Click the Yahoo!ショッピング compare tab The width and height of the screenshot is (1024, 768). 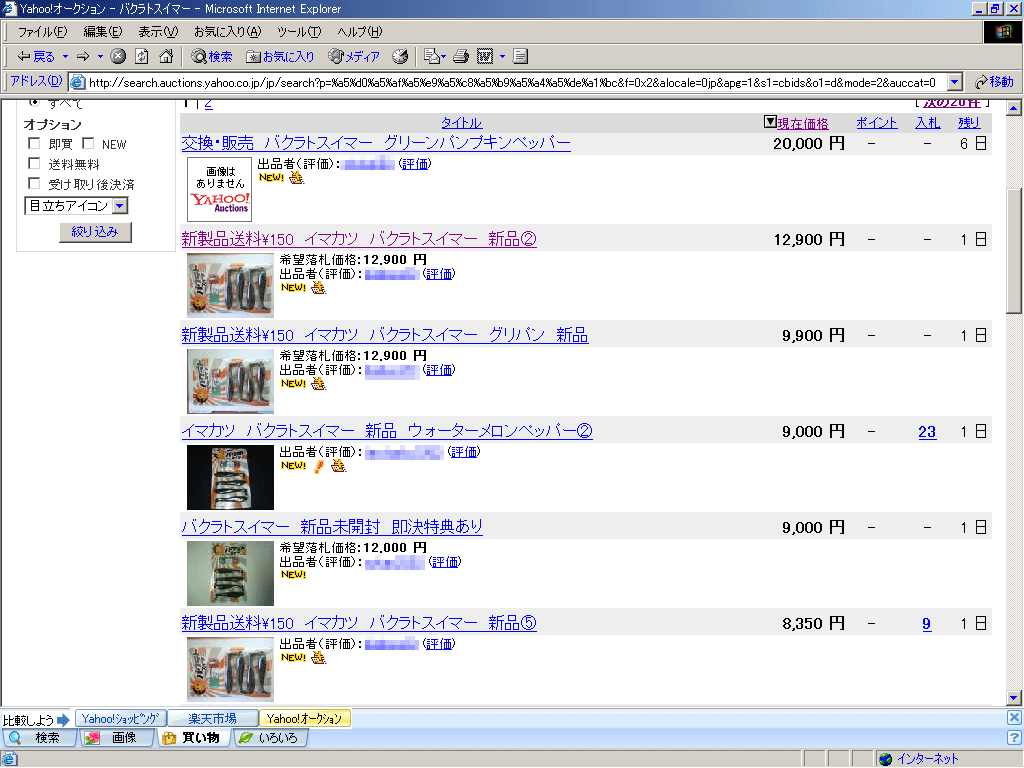tap(120, 718)
